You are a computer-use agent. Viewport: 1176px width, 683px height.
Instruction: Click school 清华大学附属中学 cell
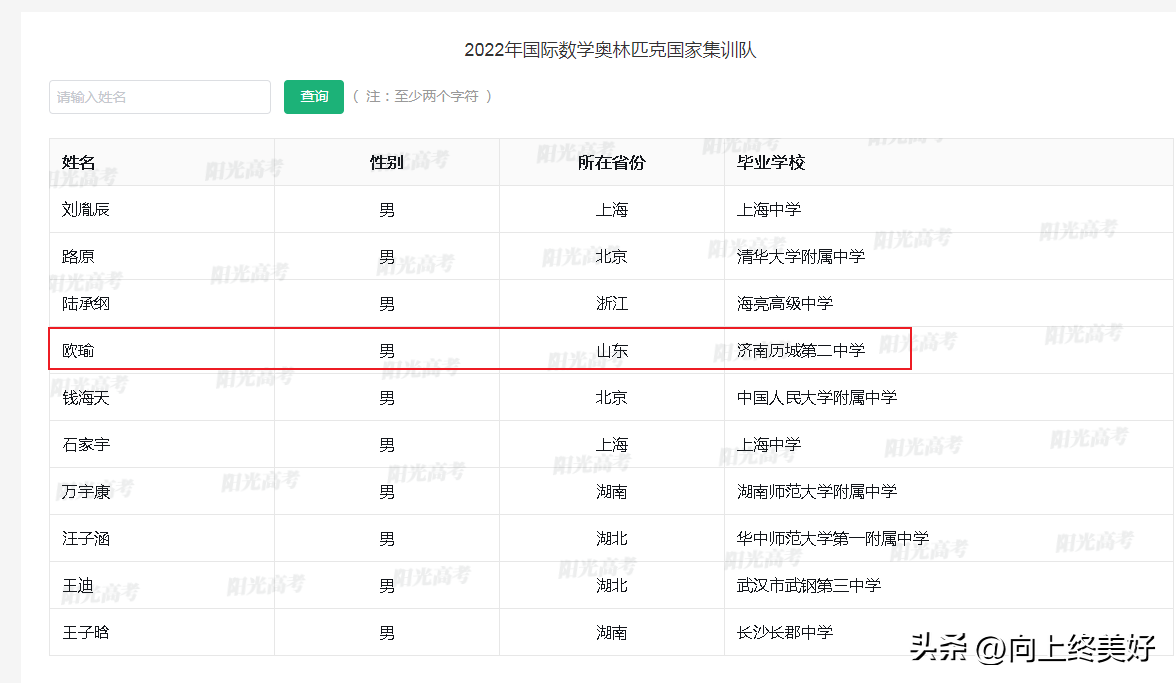click(801, 257)
